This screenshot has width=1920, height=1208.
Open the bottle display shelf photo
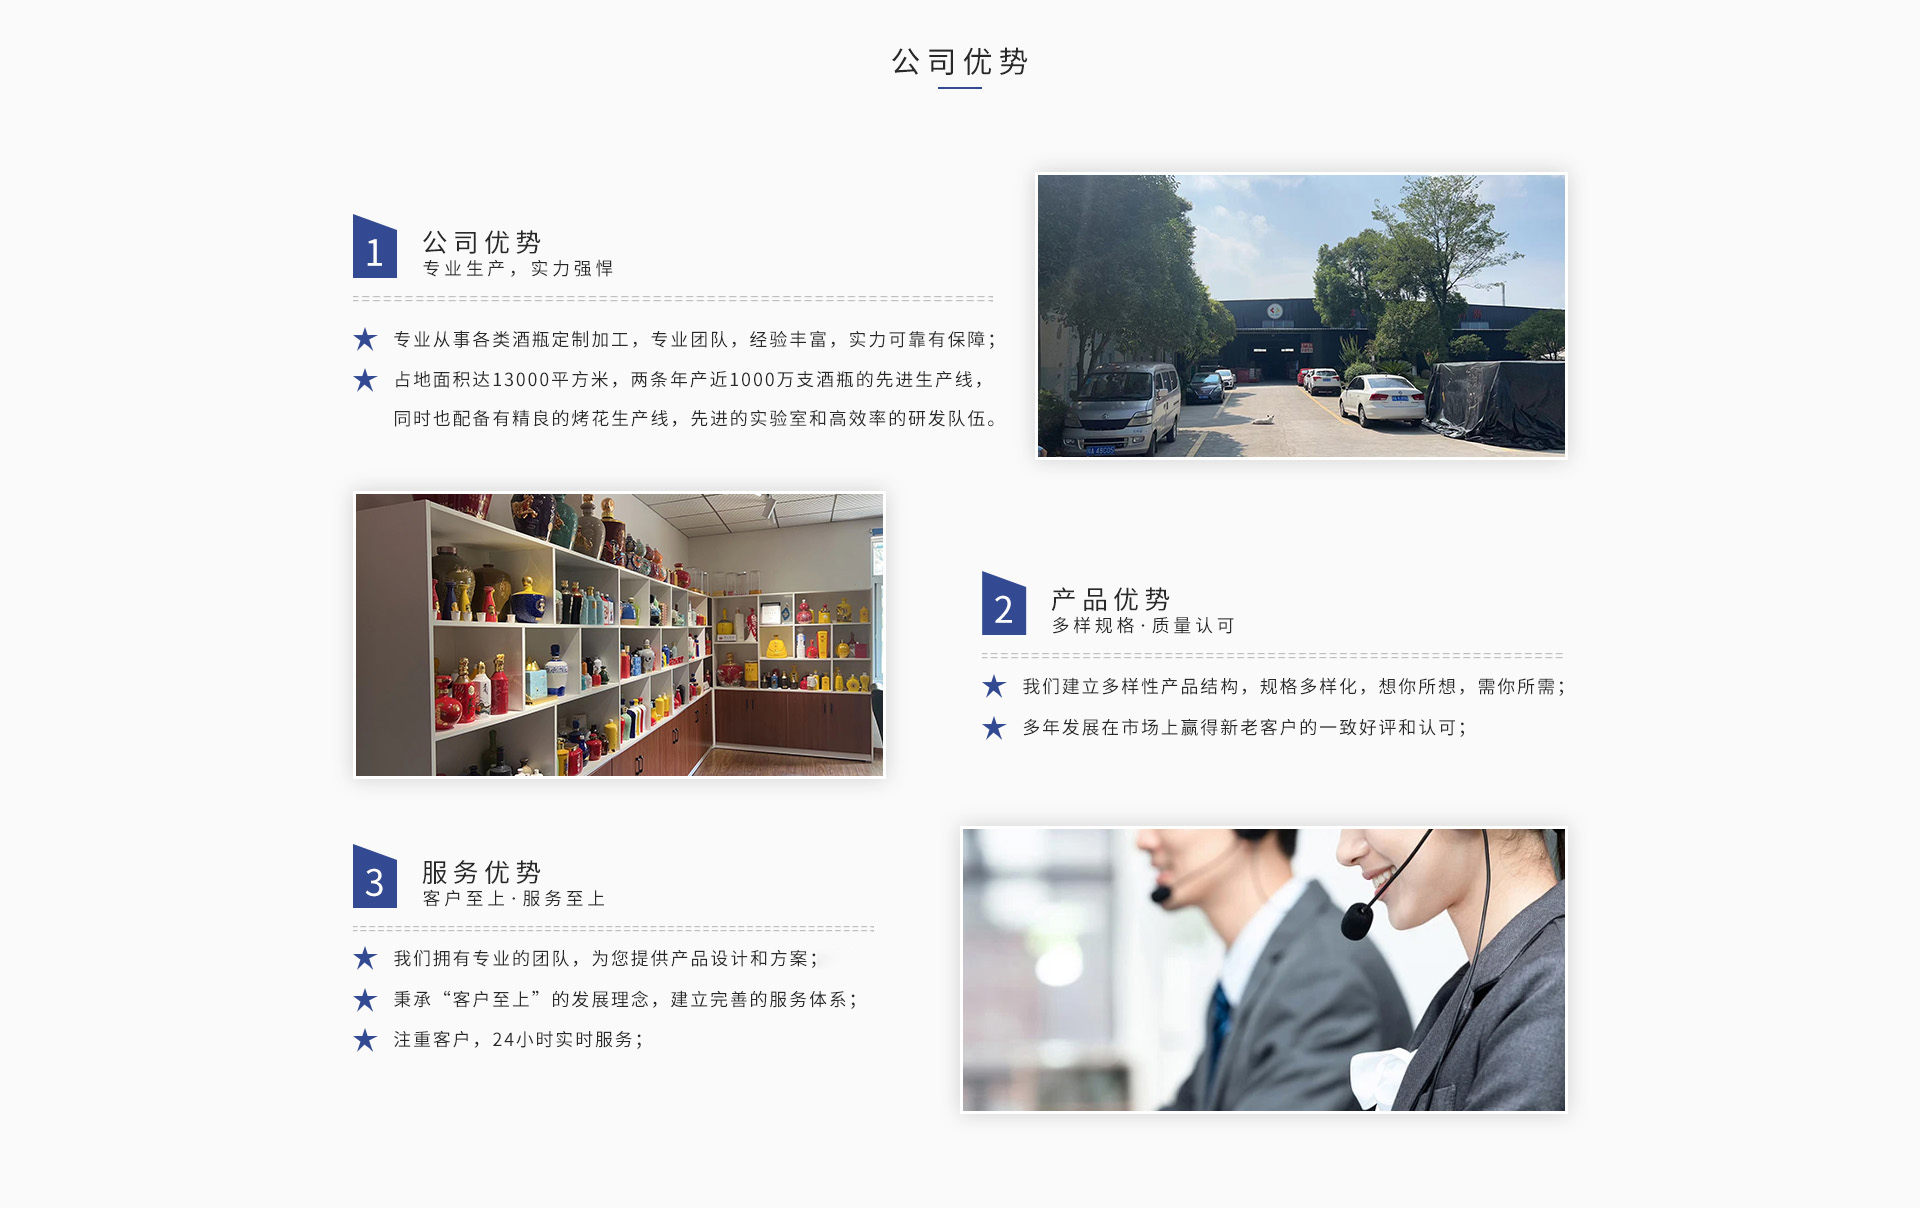coord(620,635)
